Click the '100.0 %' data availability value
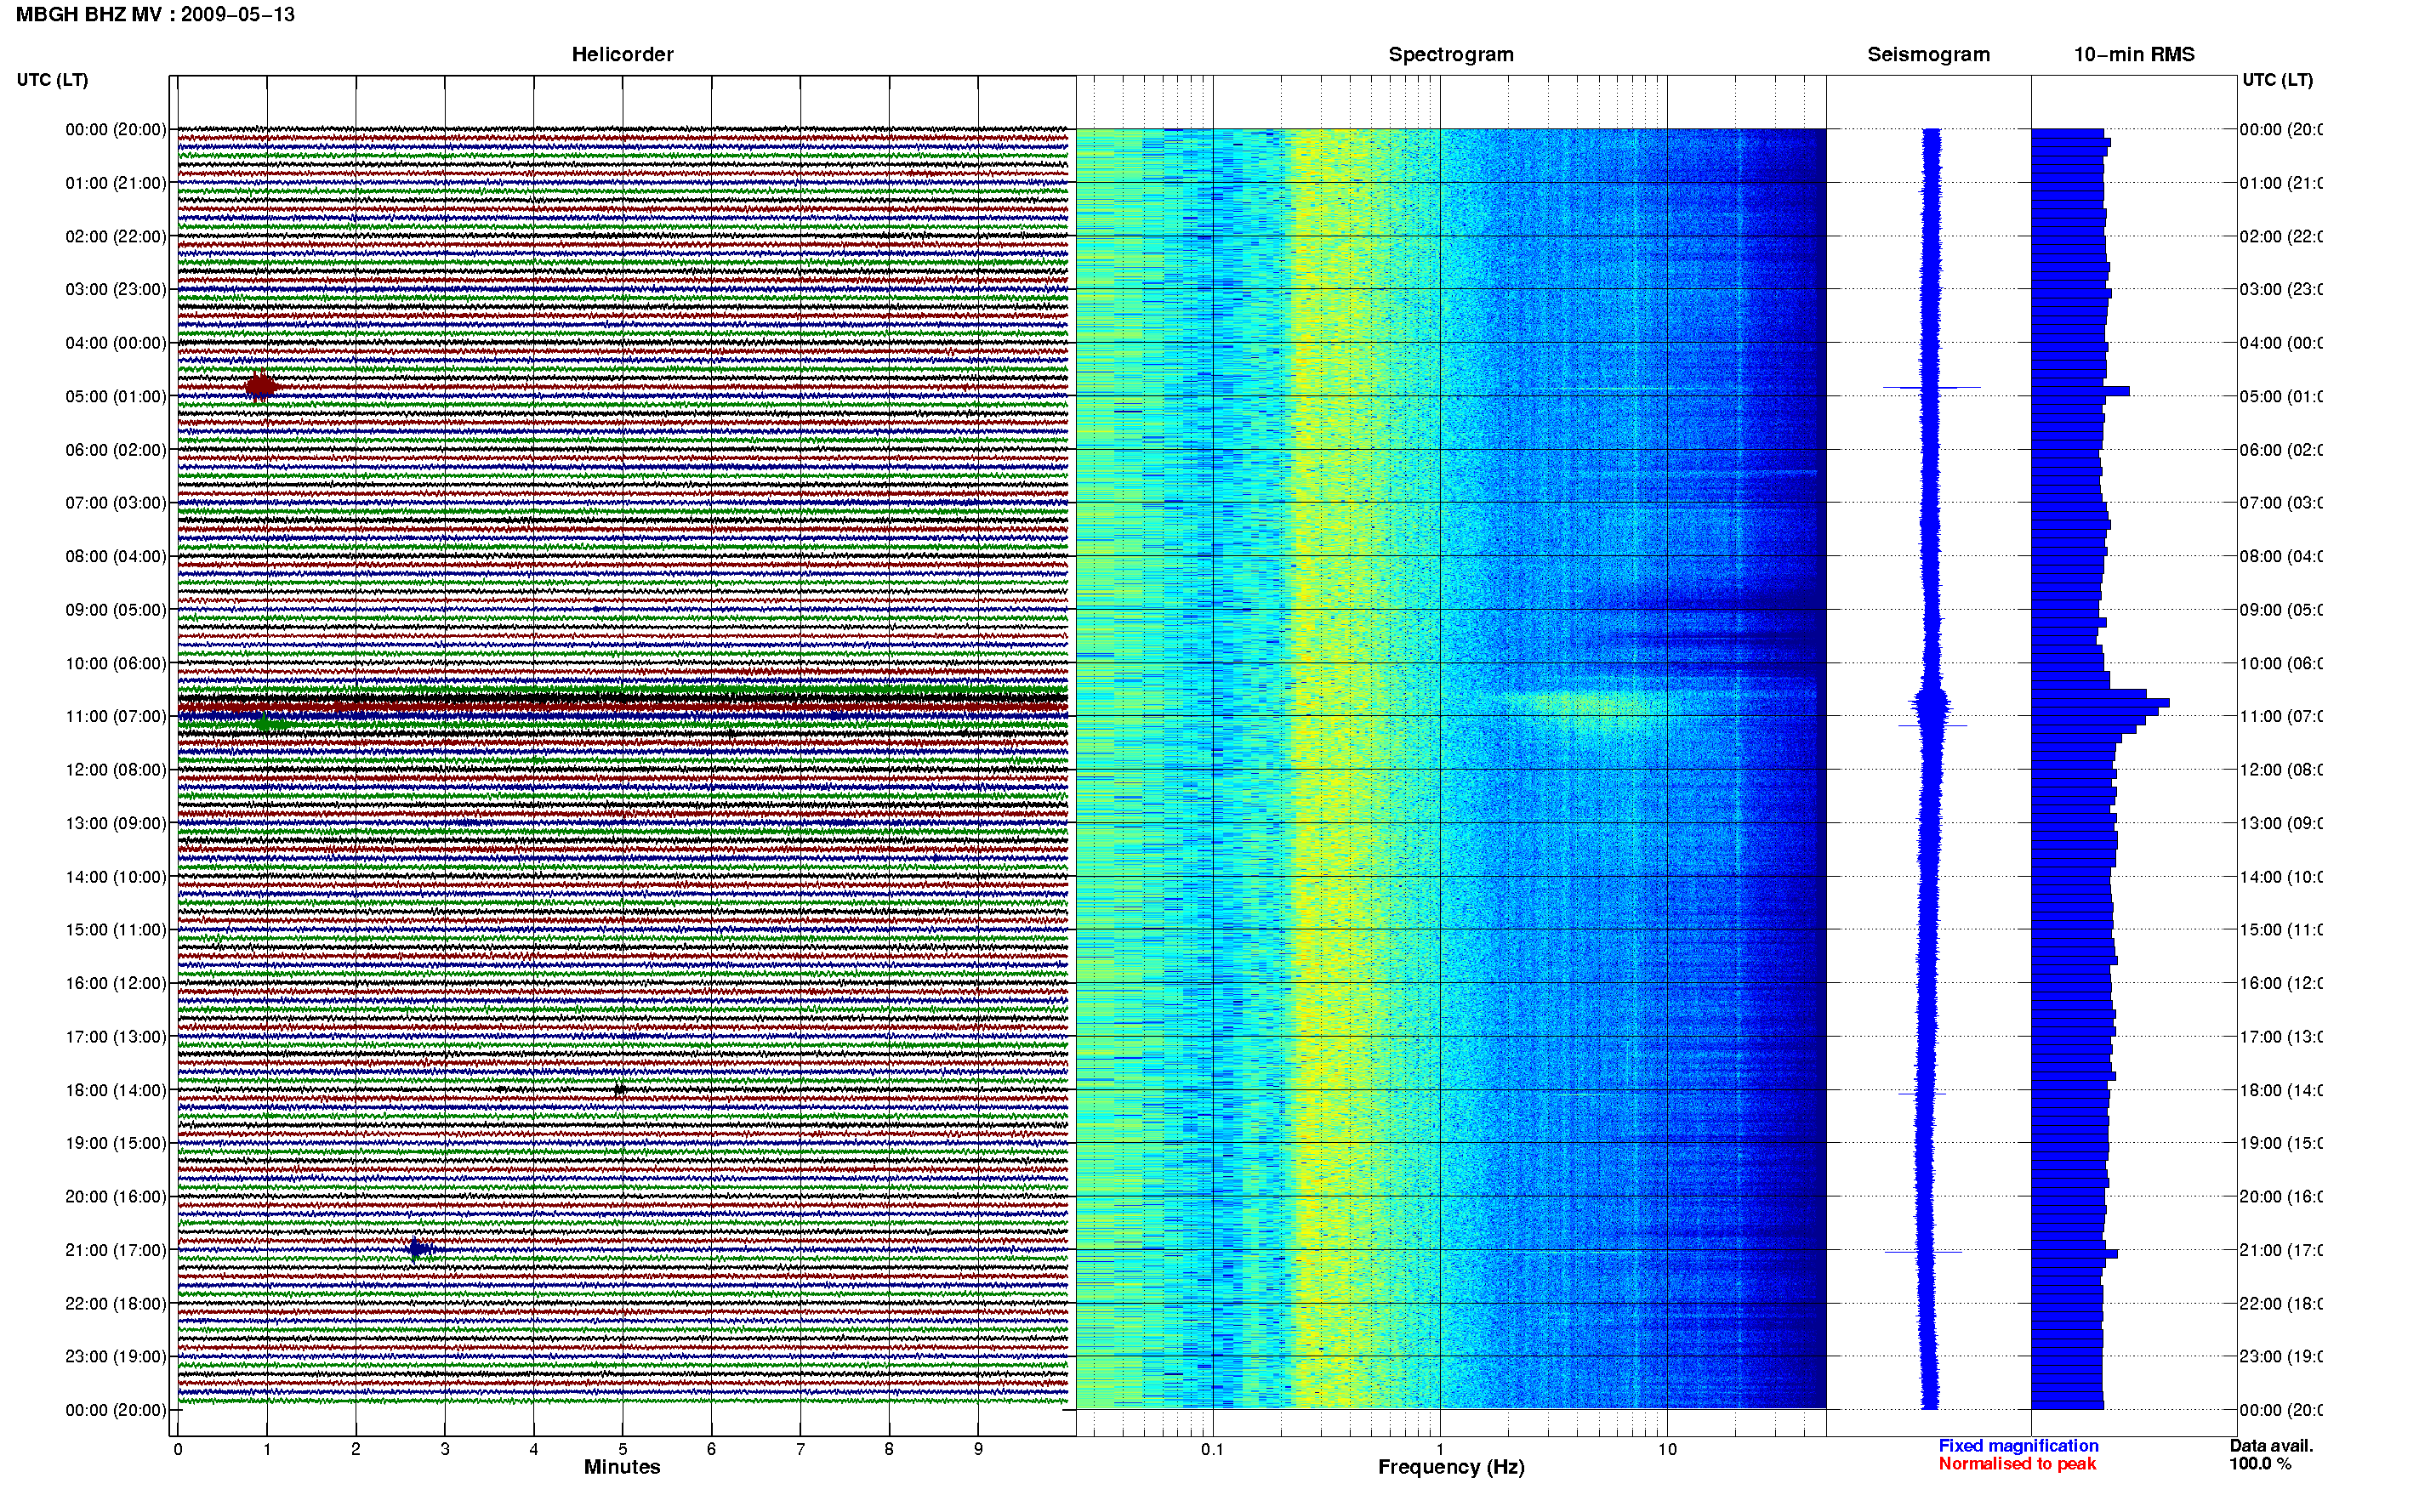The height and width of the screenshot is (1512, 2419). pyautogui.click(x=2260, y=1464)
